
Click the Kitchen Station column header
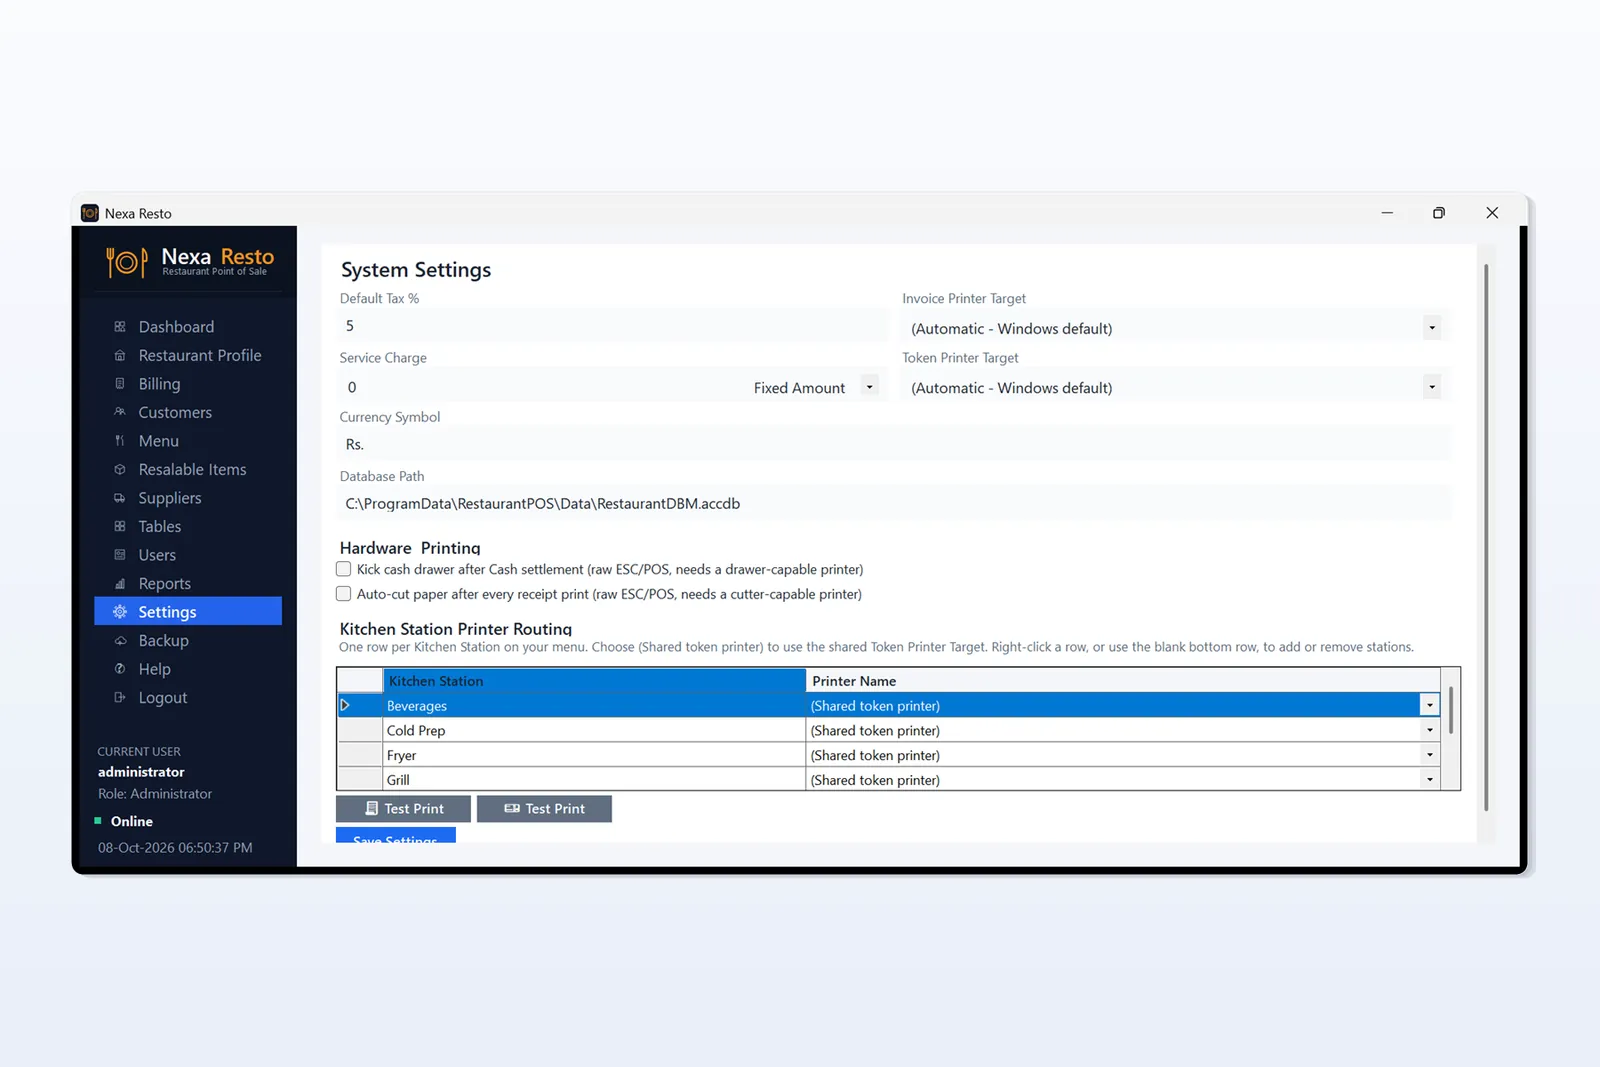(594, 681)
